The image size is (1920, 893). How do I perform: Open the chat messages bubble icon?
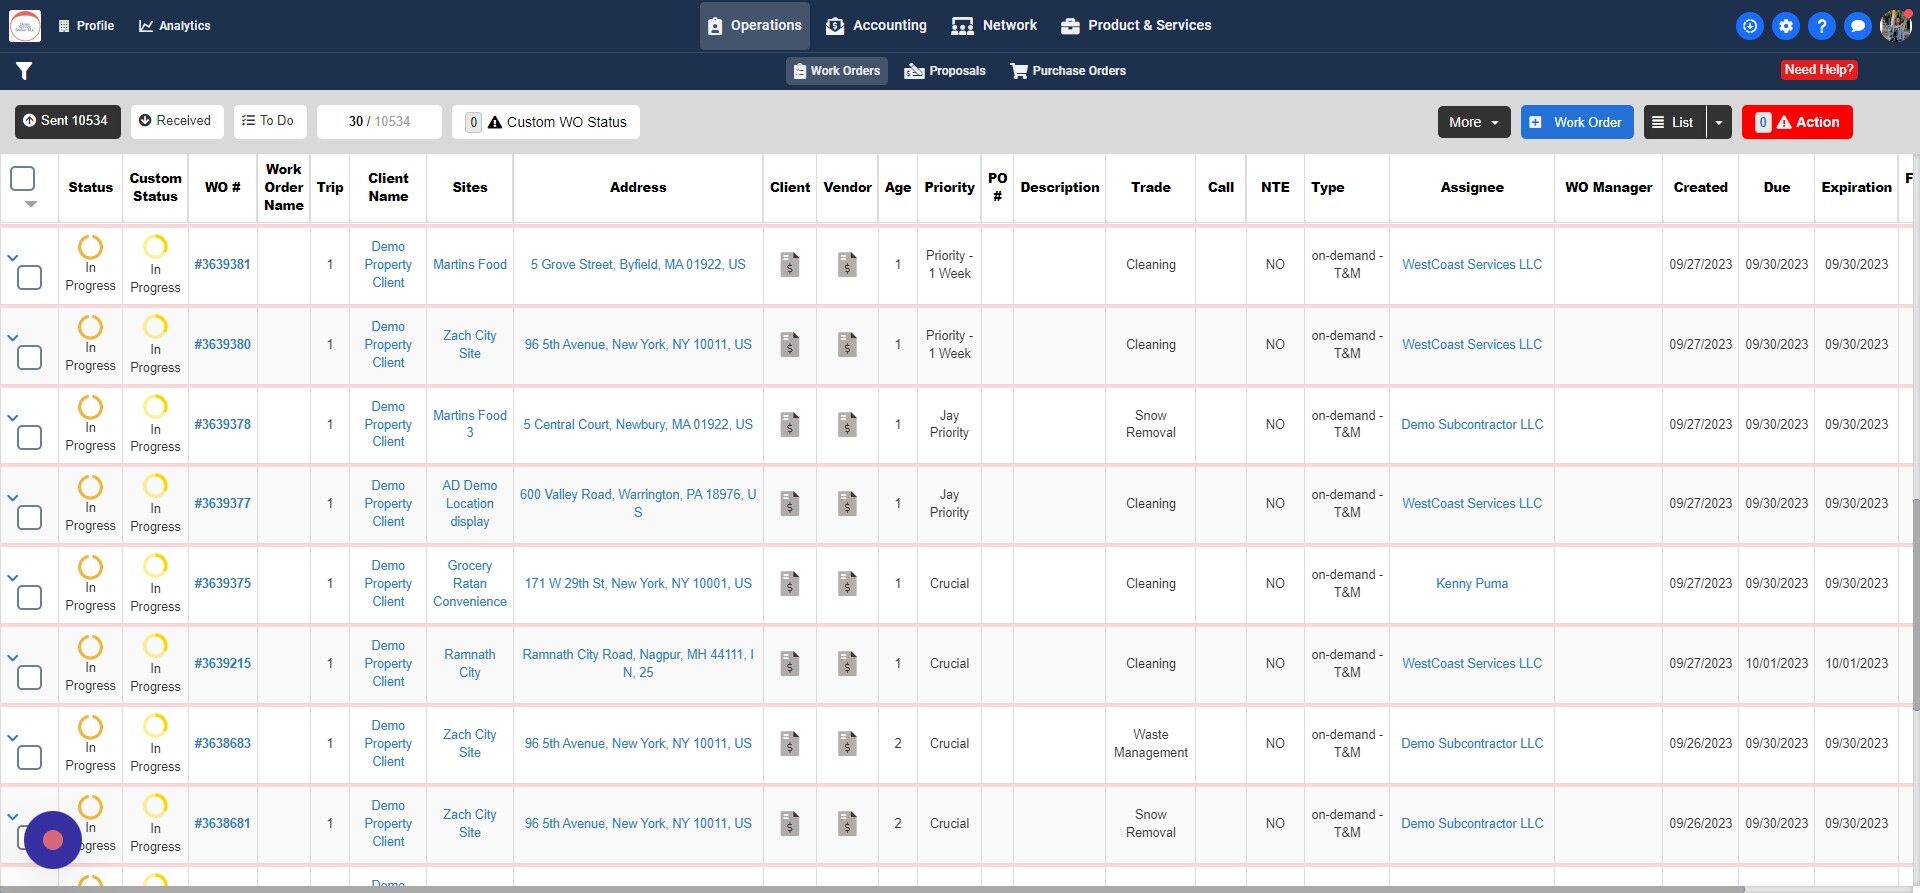point(1858,26)
